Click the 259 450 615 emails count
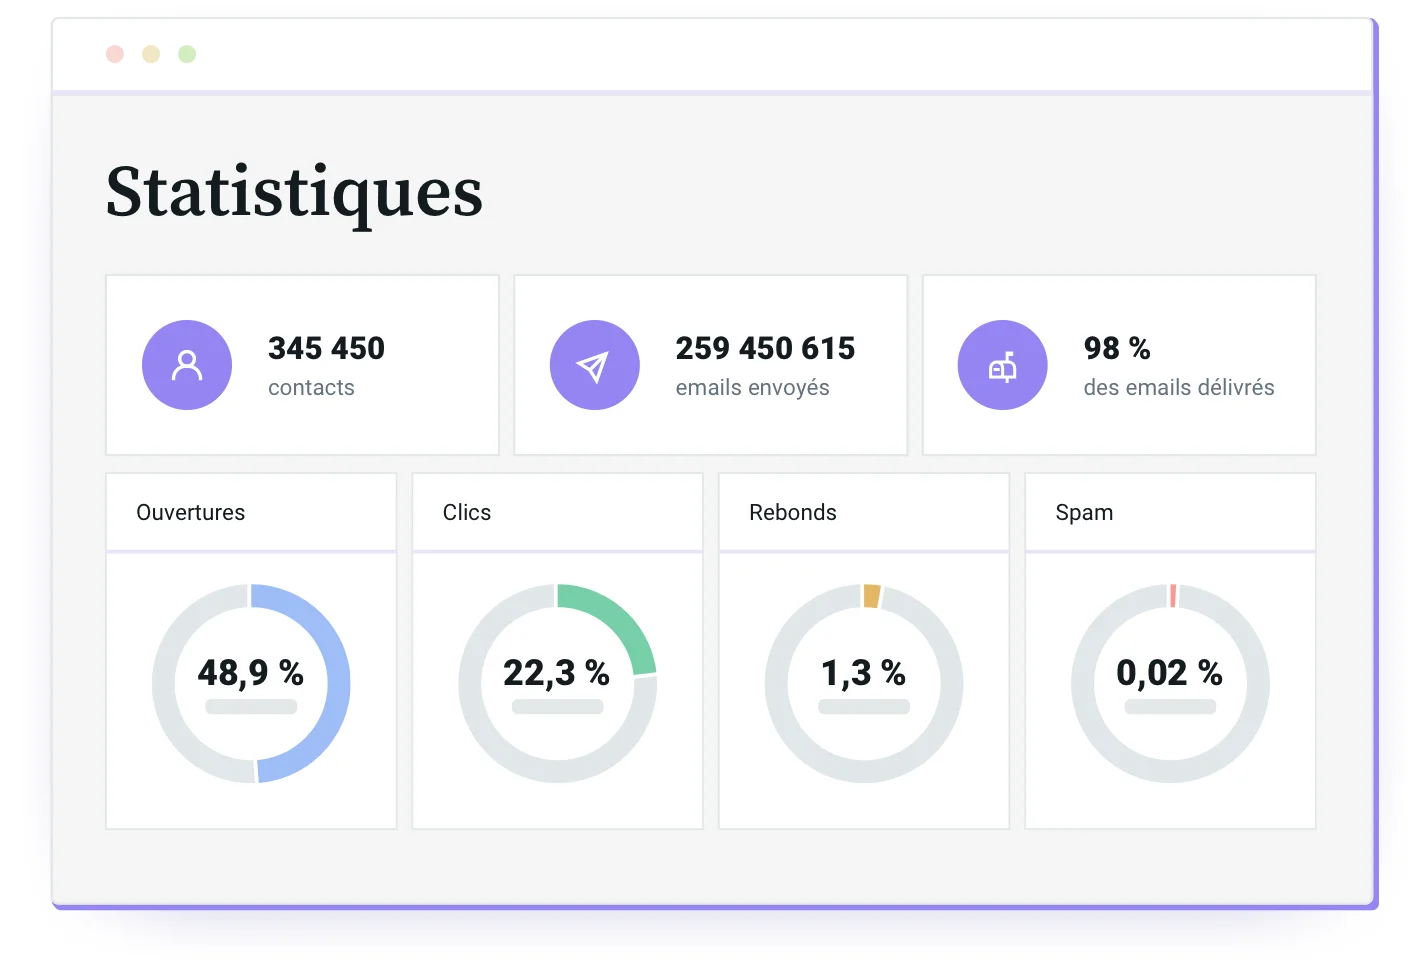 pos(765,348)
